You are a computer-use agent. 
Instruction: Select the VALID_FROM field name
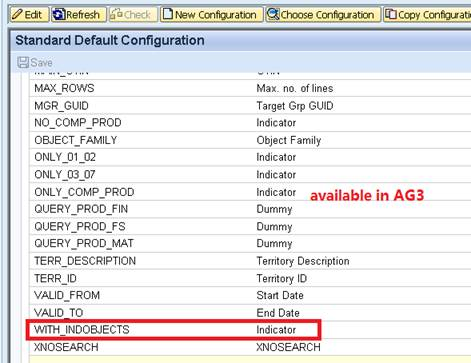click(67, 295)
